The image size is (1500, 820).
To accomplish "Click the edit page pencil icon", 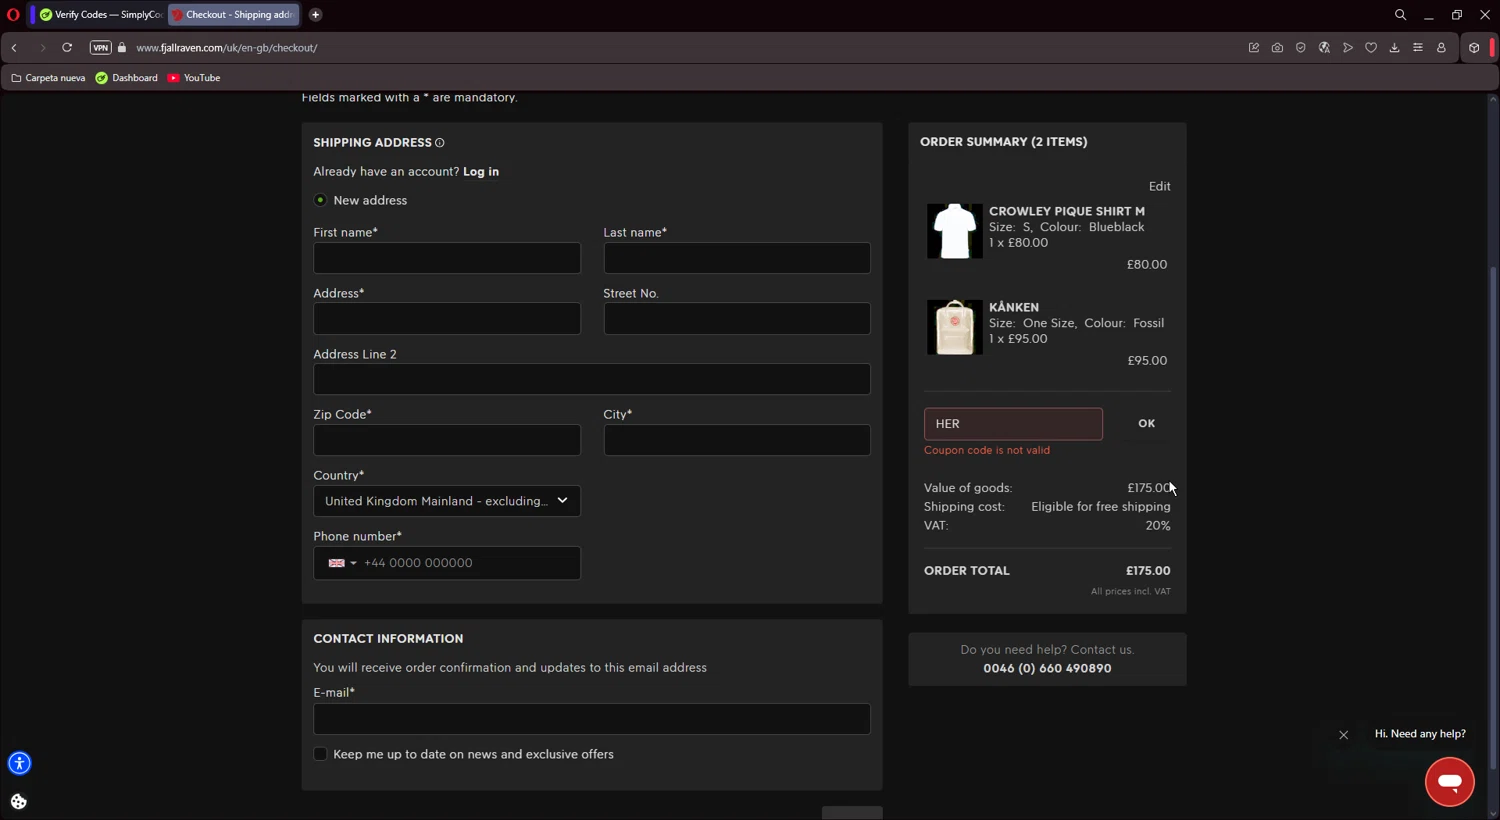I will point(1254,48).
